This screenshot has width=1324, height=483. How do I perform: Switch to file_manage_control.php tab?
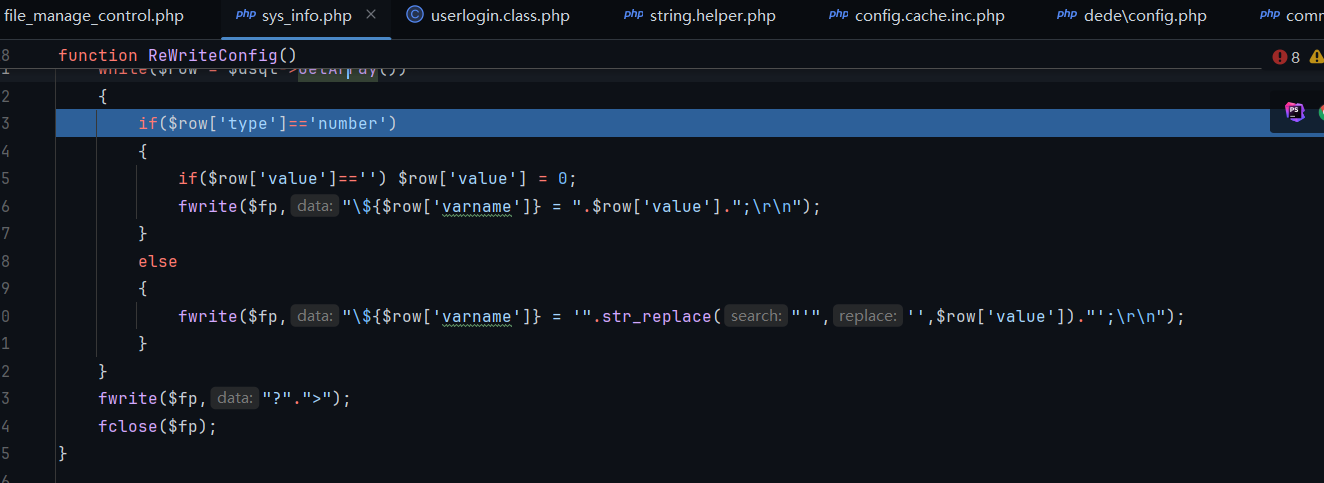(93, 15)
